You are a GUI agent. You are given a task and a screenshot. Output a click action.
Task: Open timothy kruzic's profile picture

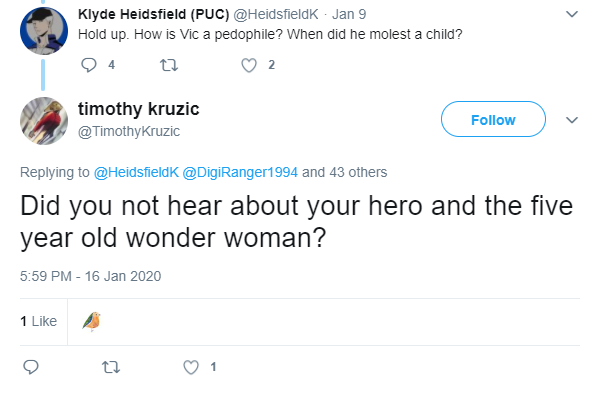click(x=44, y=121)
